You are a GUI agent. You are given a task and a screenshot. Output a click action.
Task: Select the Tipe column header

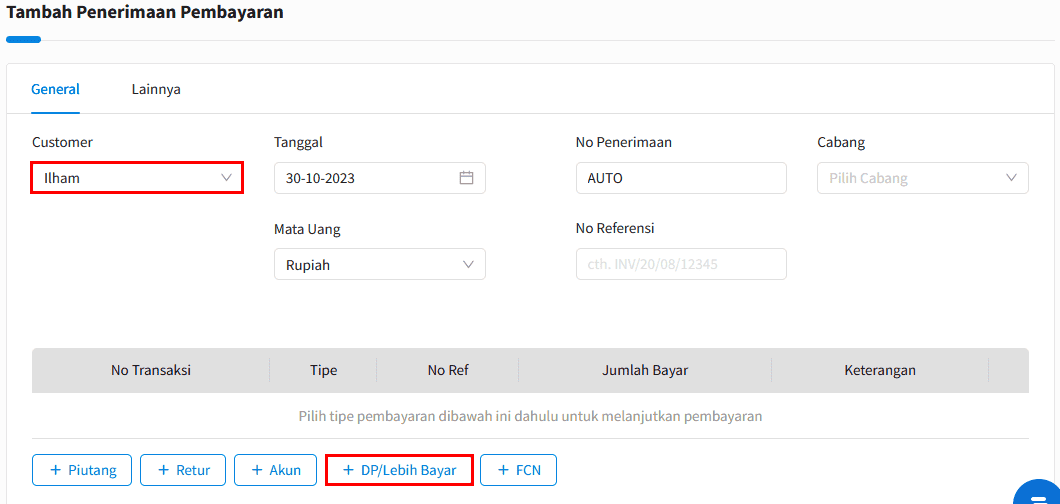coord(323,370)
